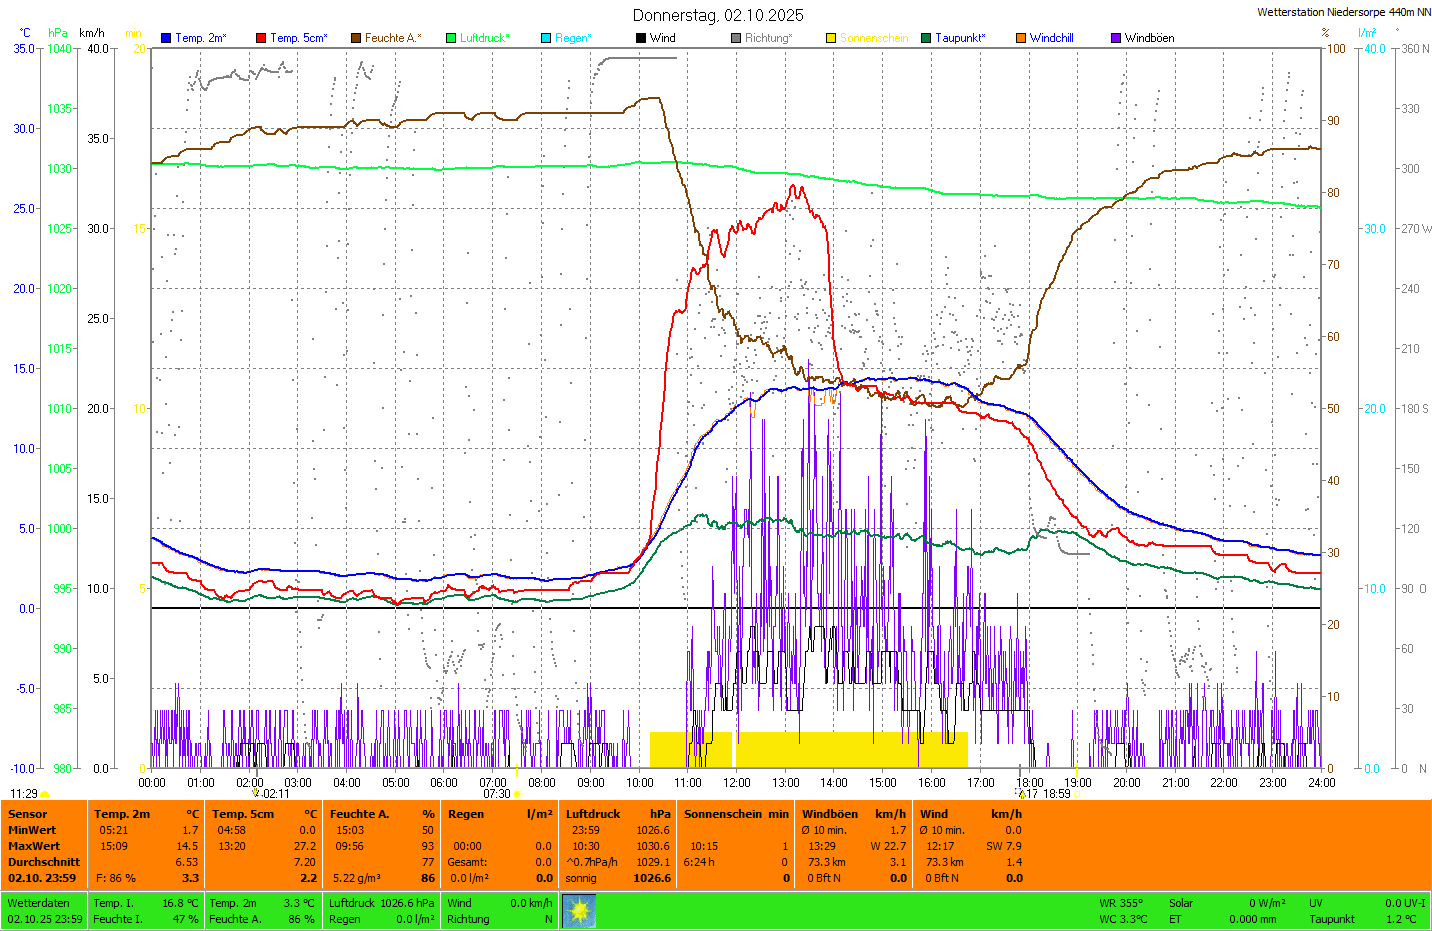
Task: Click the Donnerstag, 02.10.2025 chart title
Action: tap(717, 15)
